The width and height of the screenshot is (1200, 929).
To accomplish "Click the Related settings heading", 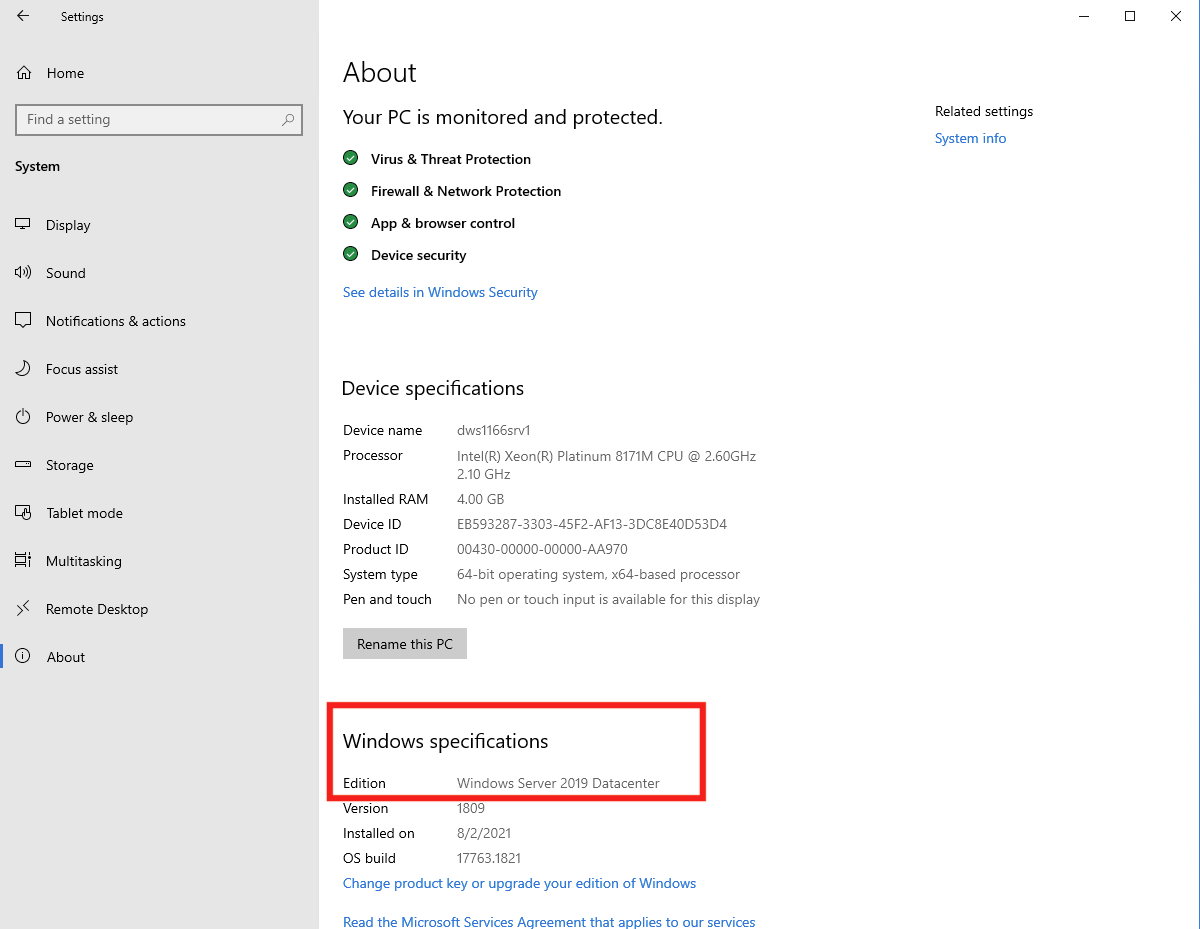I will pos(984,111).
